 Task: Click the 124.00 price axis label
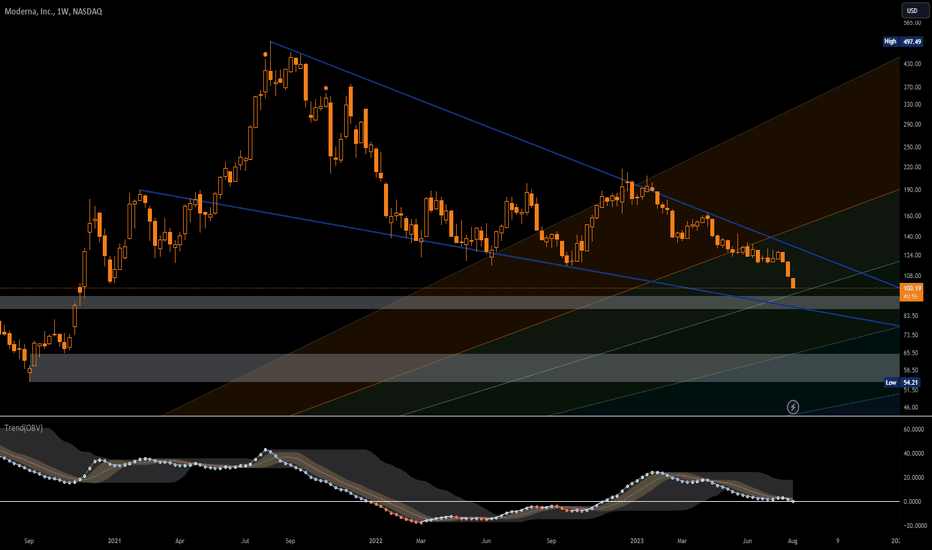(912, 256)
